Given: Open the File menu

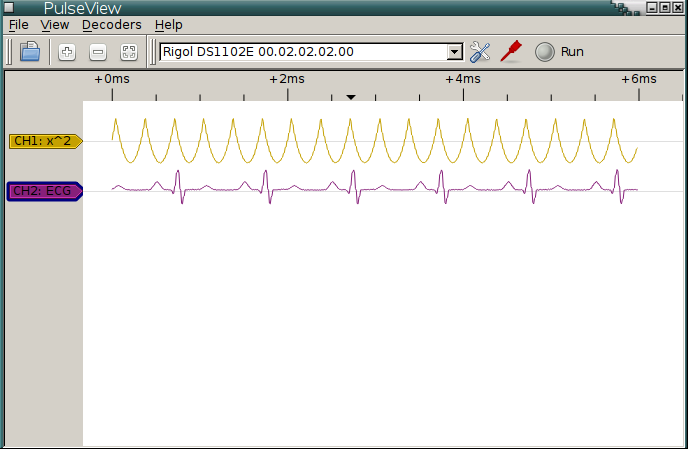Looking at the screenshot, I should point(20,24).
